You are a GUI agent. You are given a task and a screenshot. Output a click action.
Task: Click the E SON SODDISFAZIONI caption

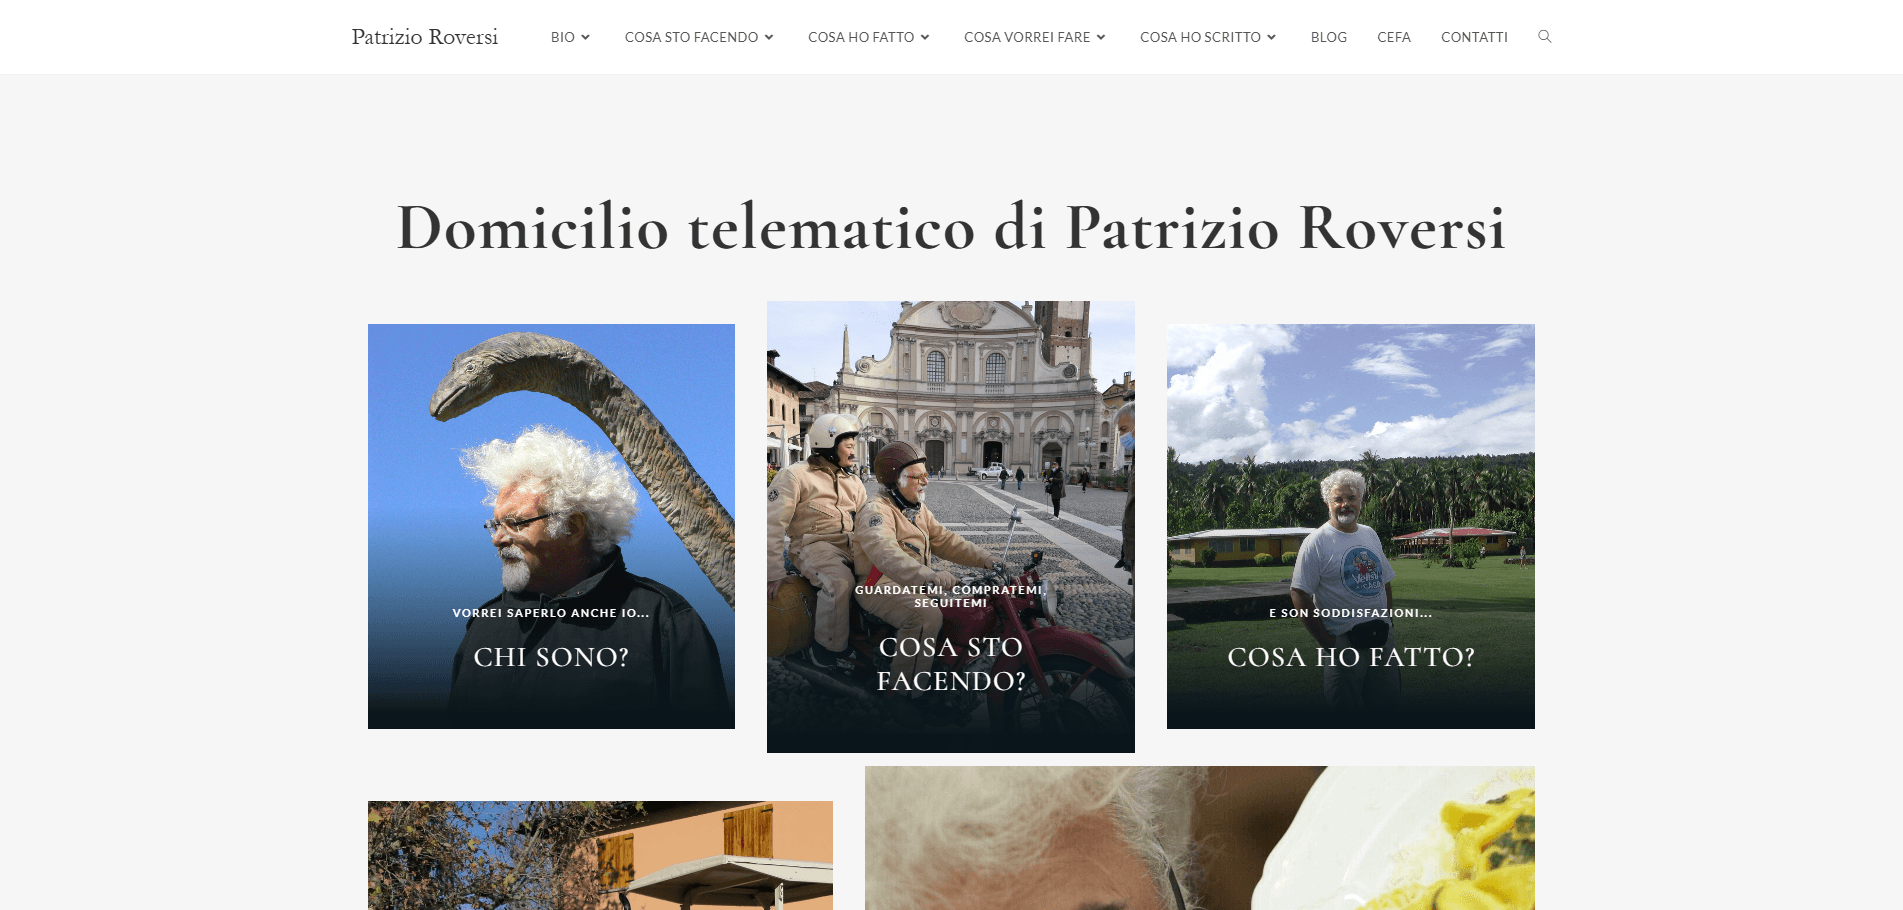pos(1351,613)
